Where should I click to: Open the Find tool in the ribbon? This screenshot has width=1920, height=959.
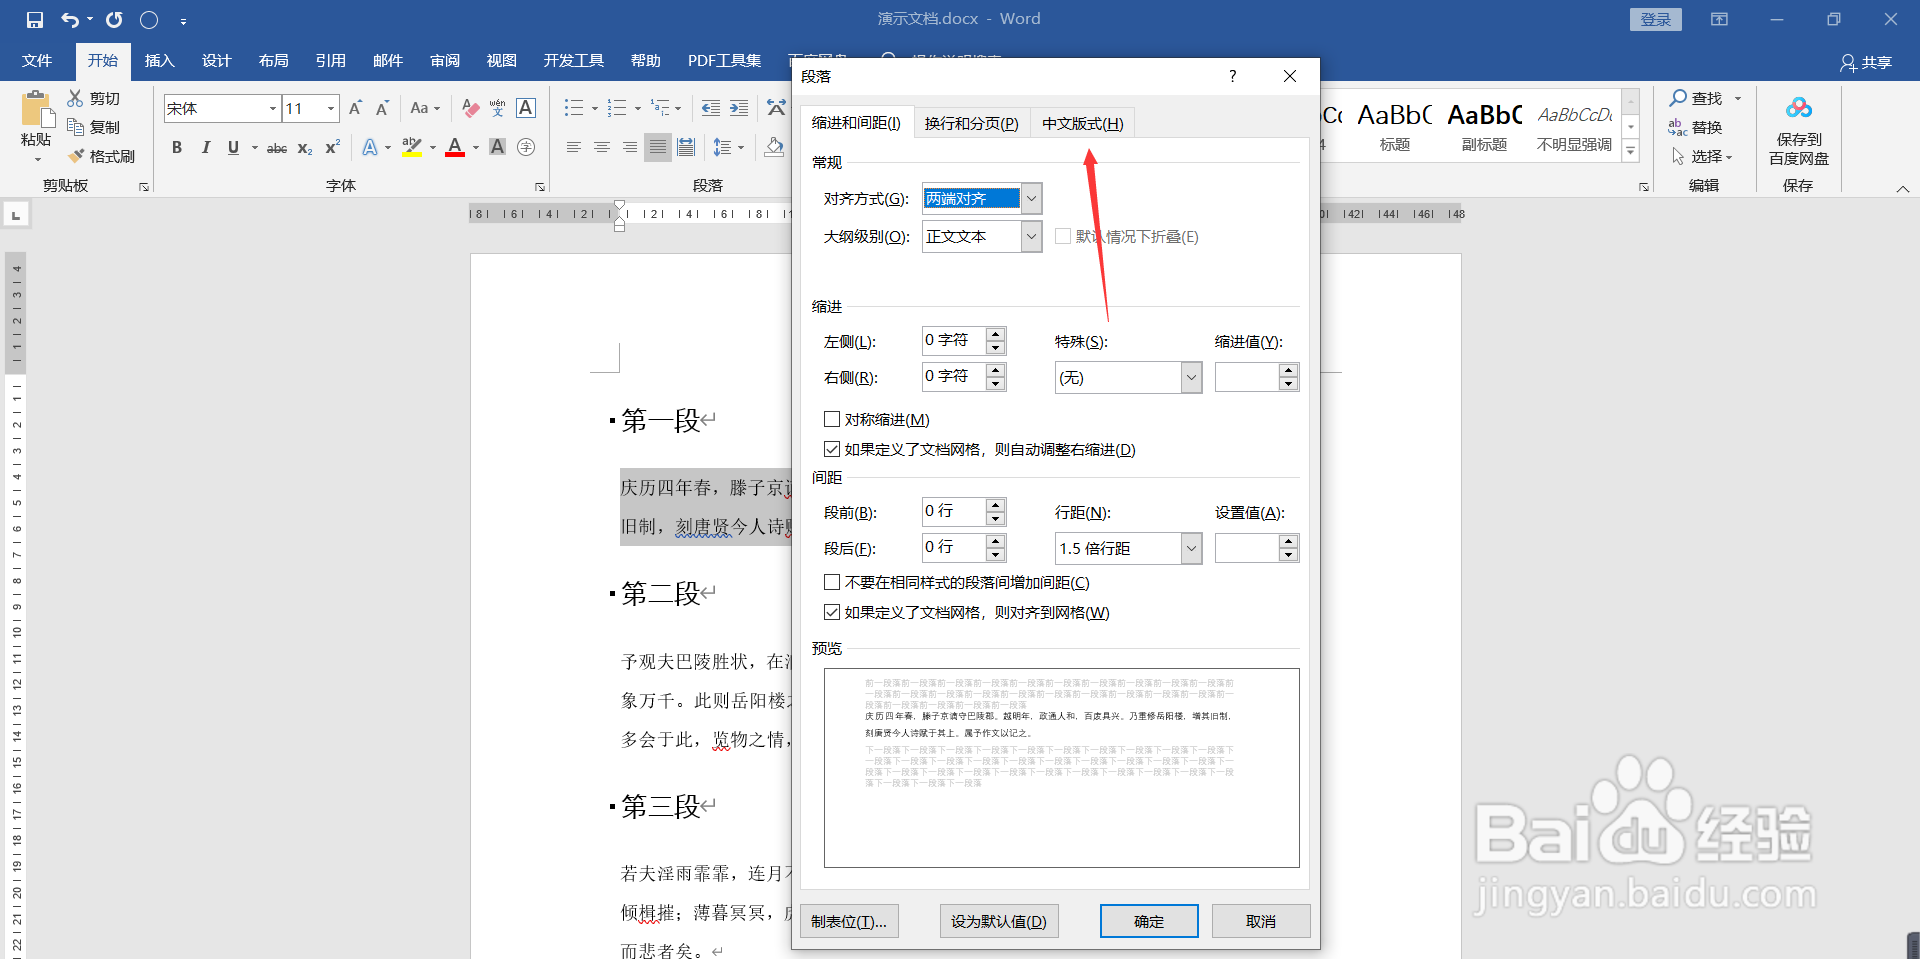pyautogui.click(x=1703, y=98)
